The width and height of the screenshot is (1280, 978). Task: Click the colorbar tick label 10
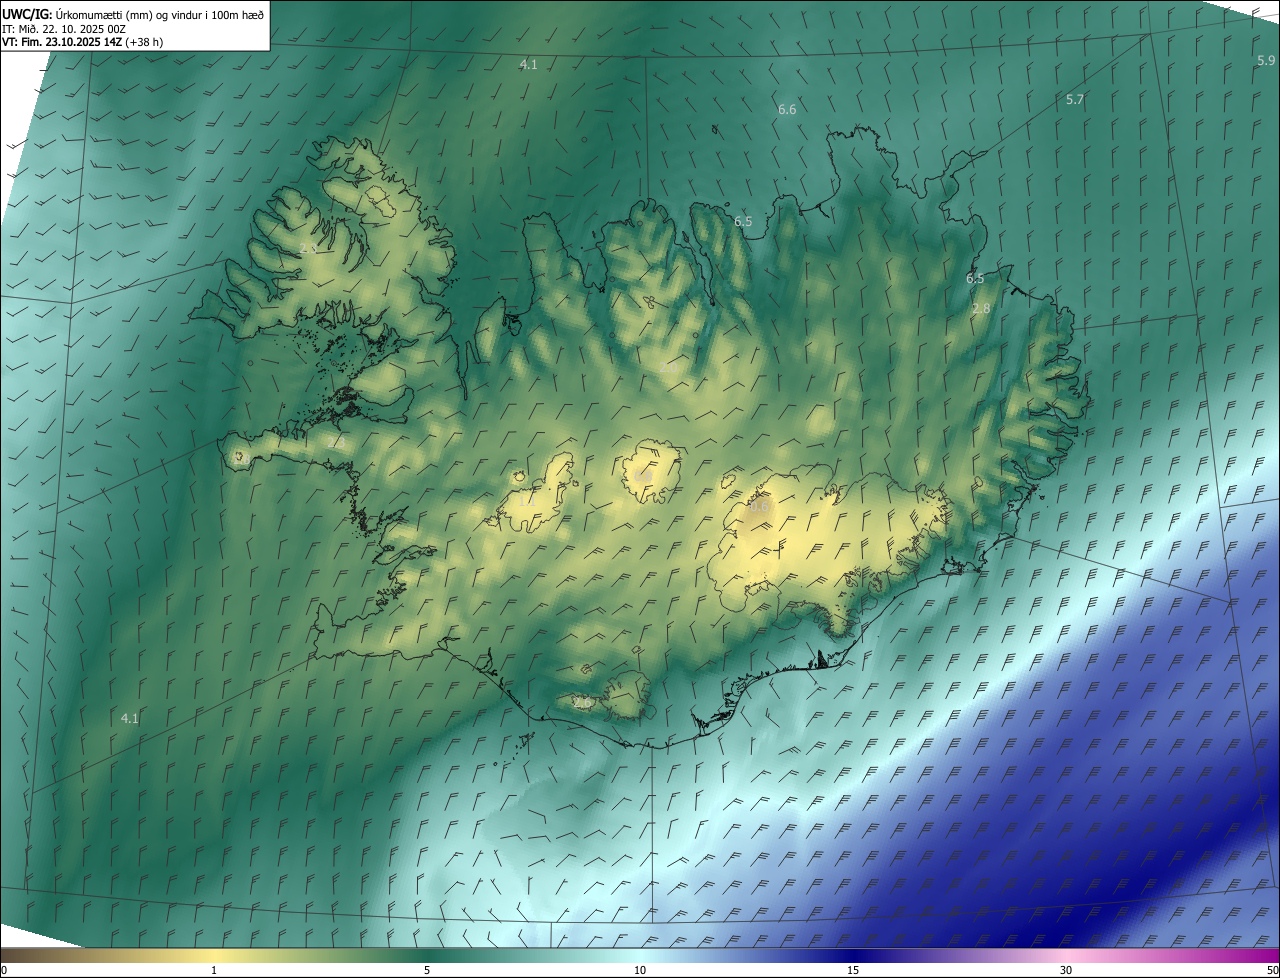click(640, 970)
